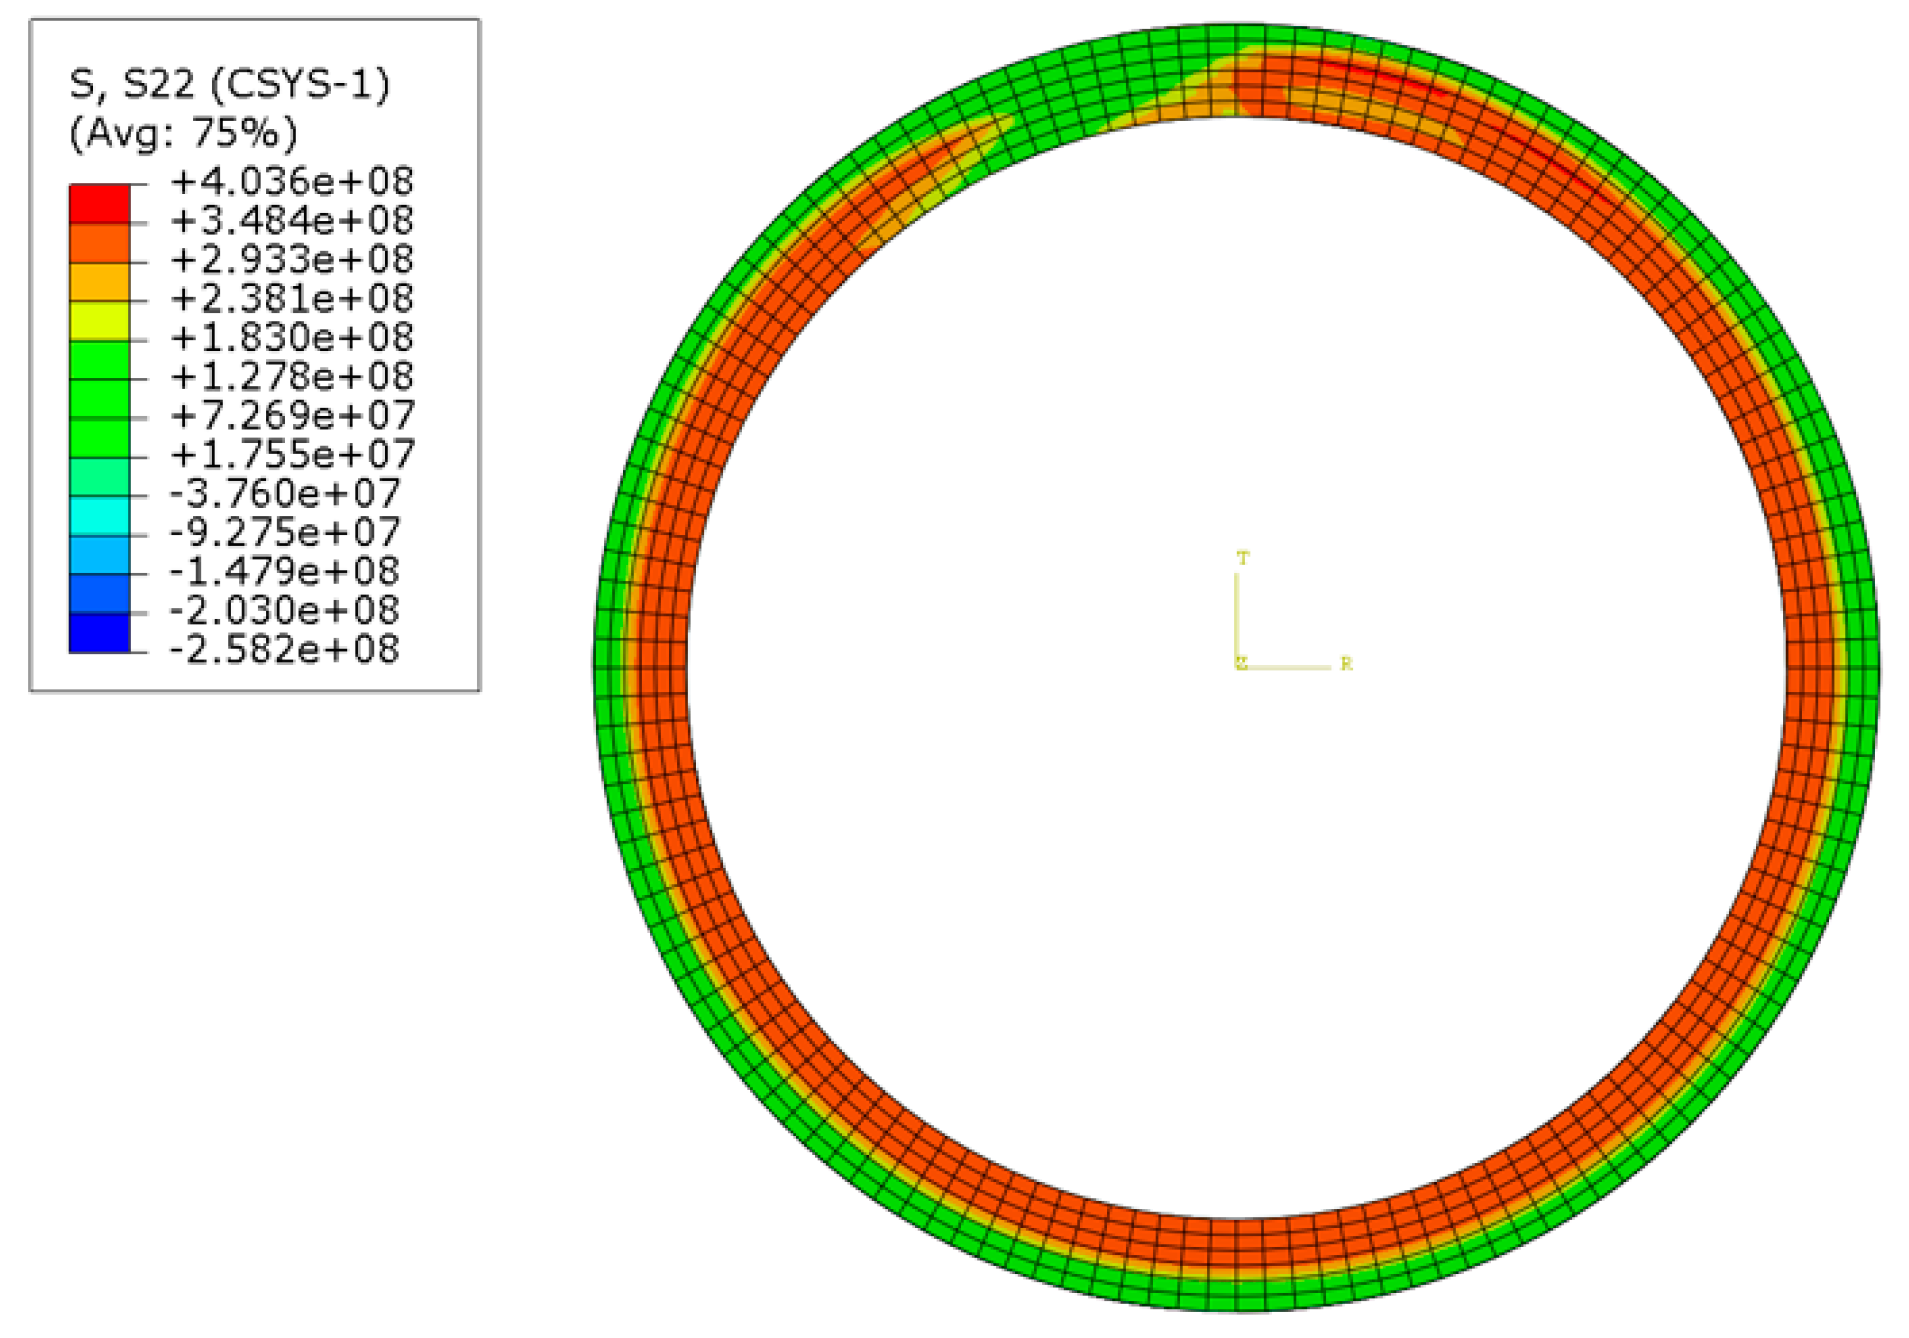Pick the swatch between +2.933e+08 and +2.381e+08
This screenshot has width=1909, height=1338.
pos(99,281)
